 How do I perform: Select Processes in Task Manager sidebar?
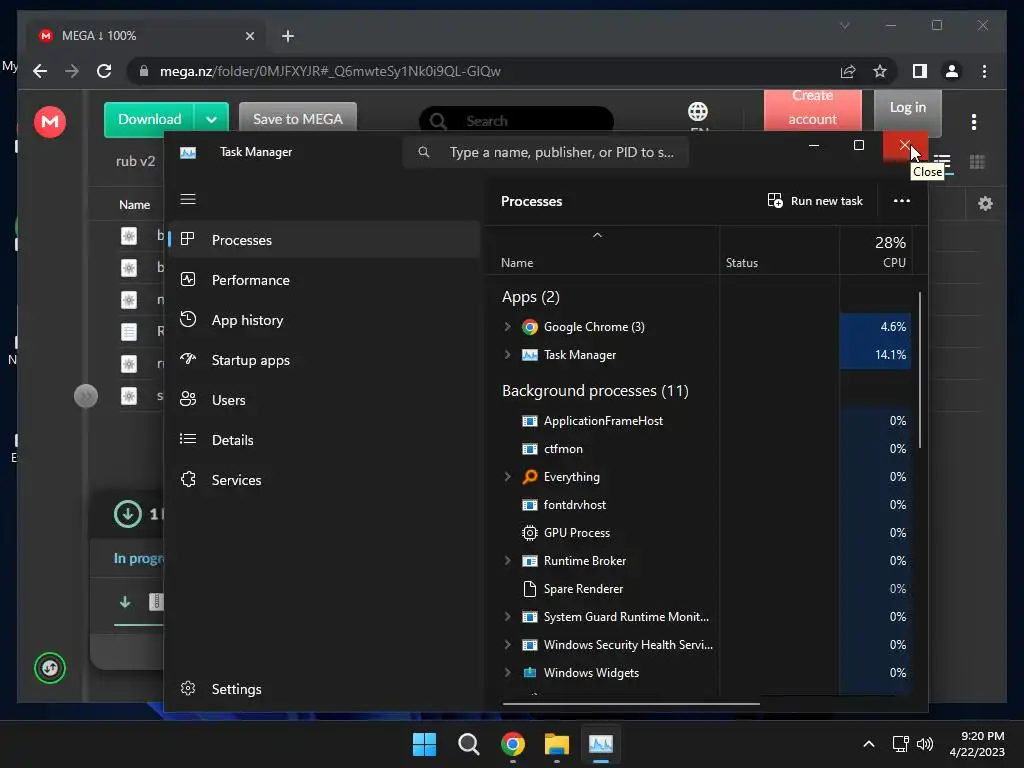[325, 240]
